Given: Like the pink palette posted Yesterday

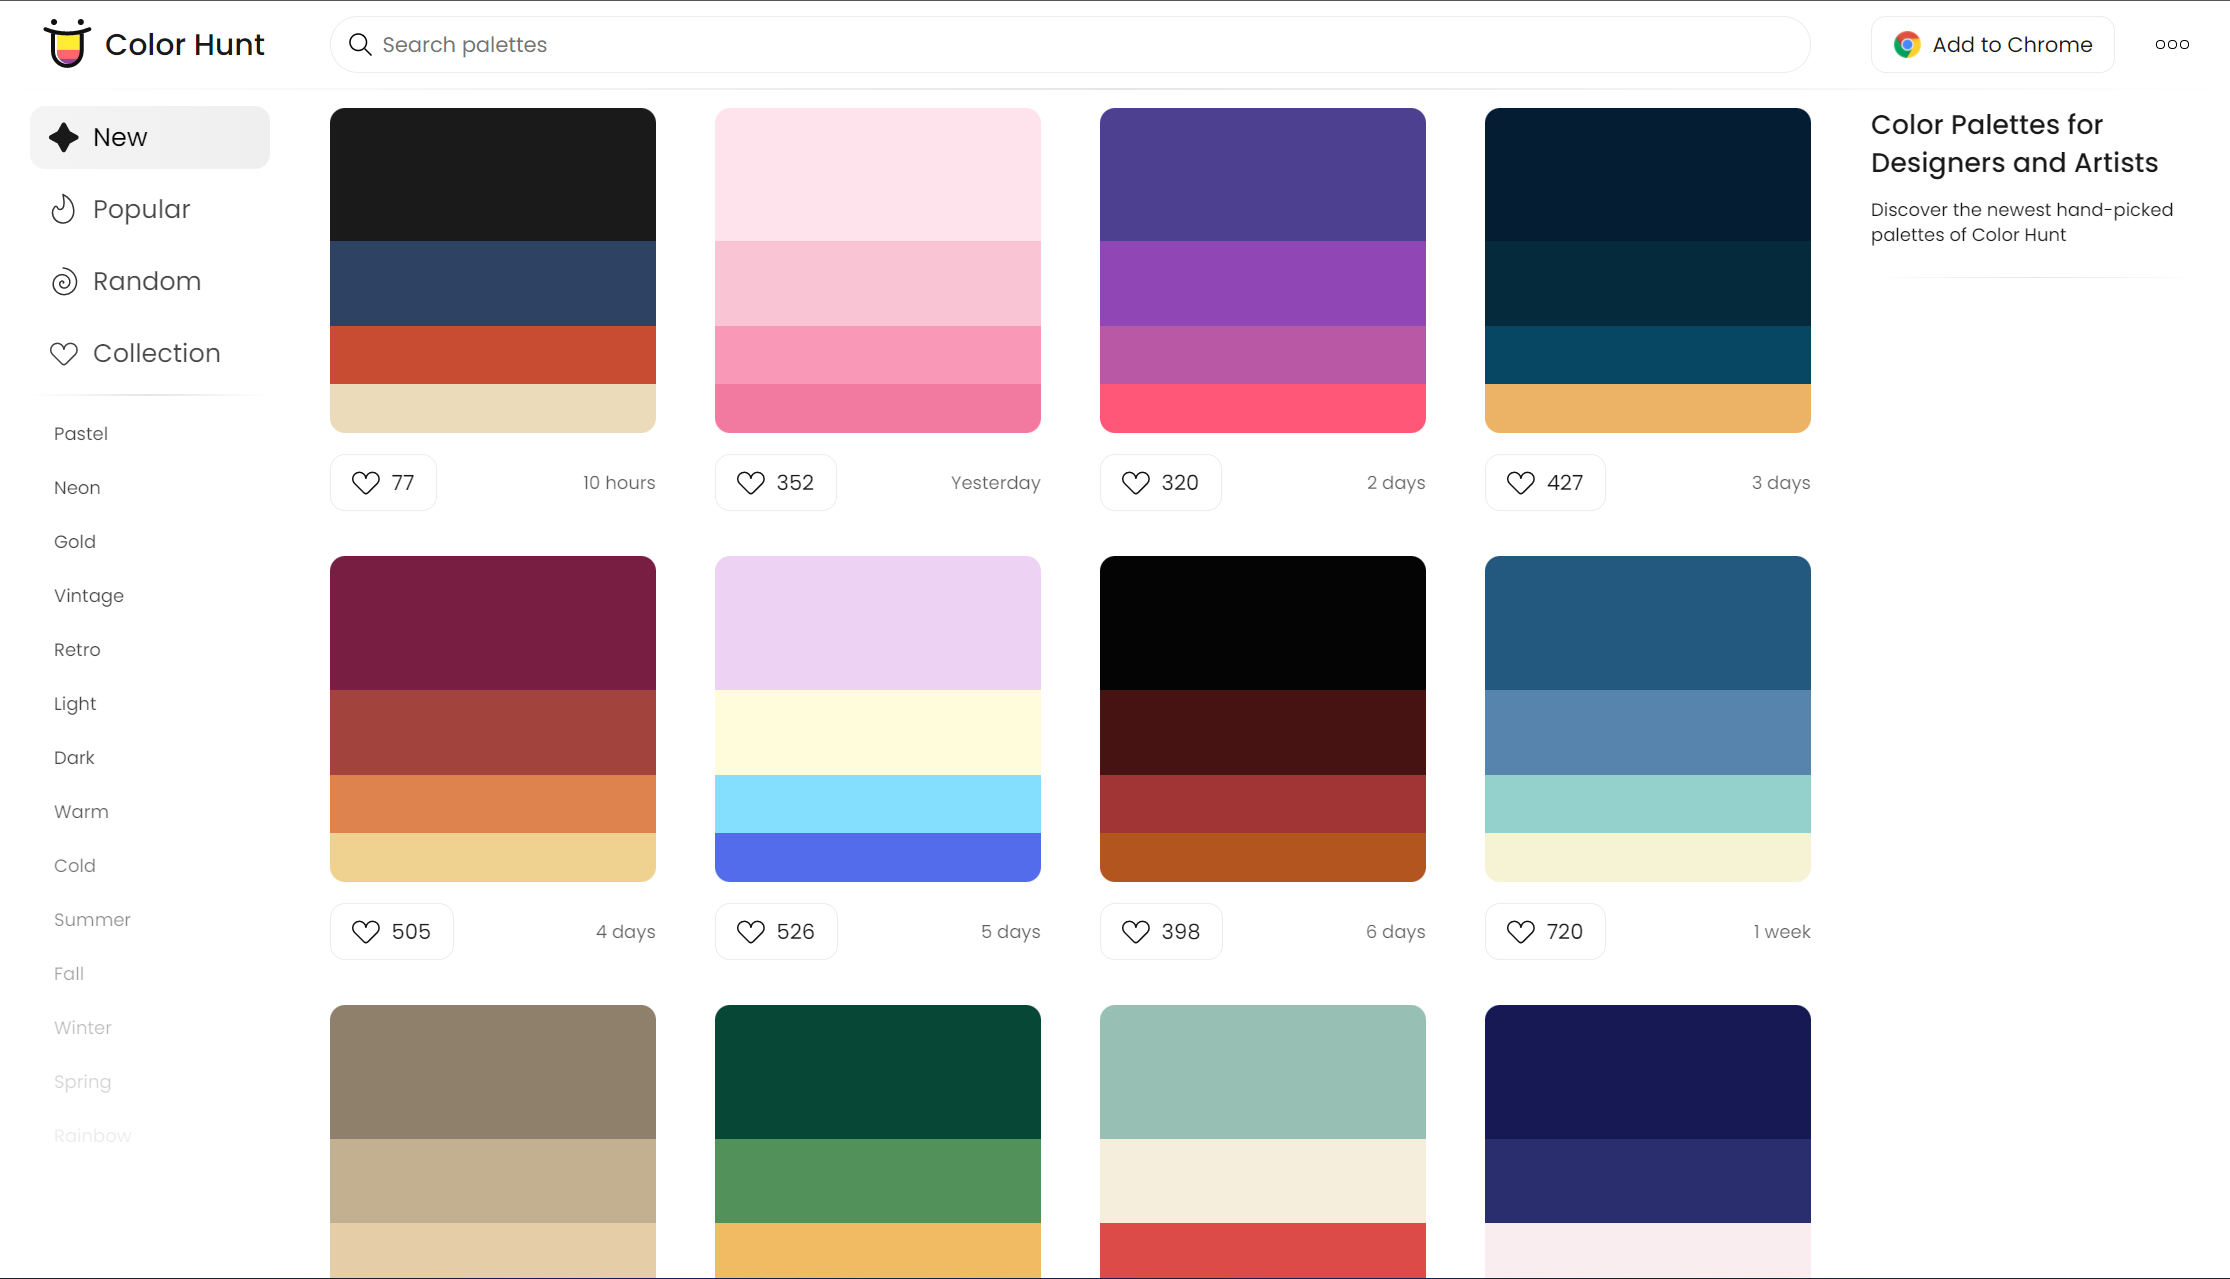Looking at the screenshot, I should (x=750, y=482).
